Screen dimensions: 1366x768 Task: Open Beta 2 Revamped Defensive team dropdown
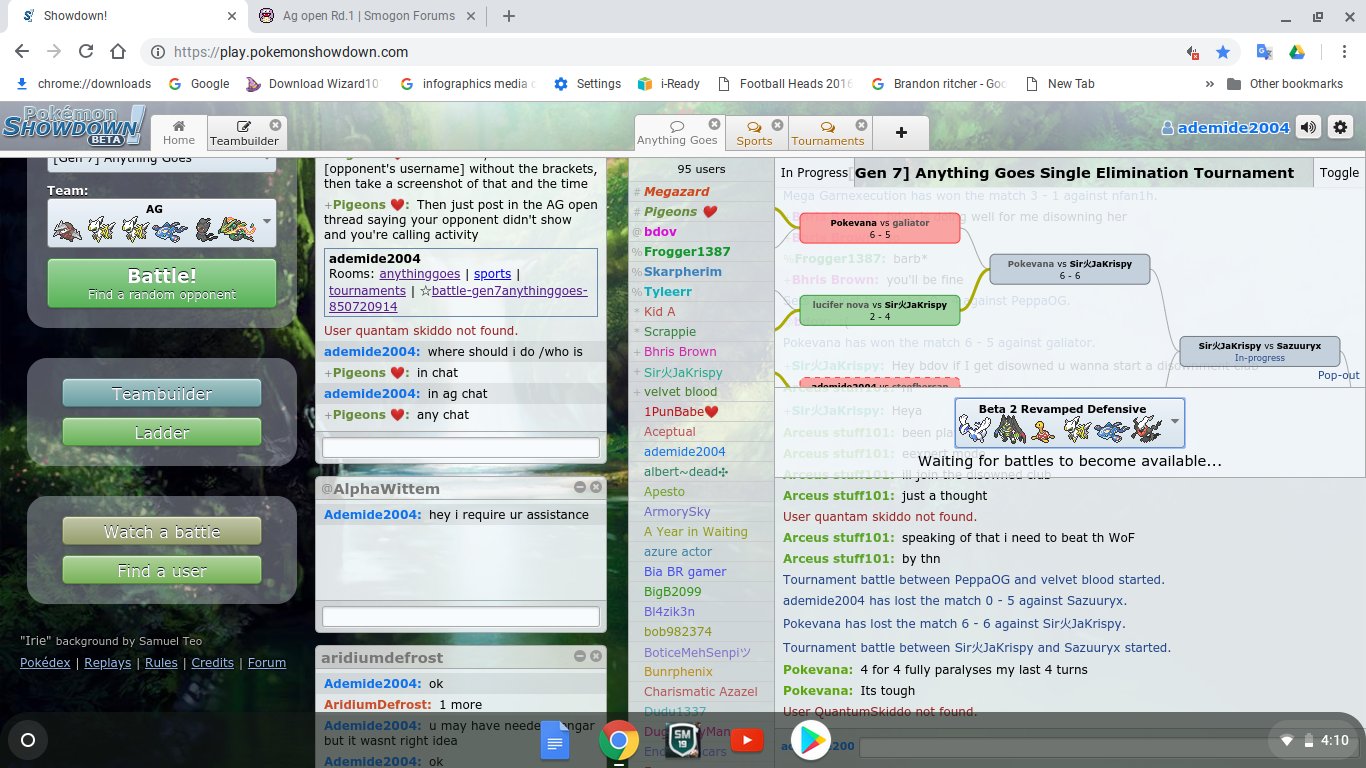click(1070, 422)
